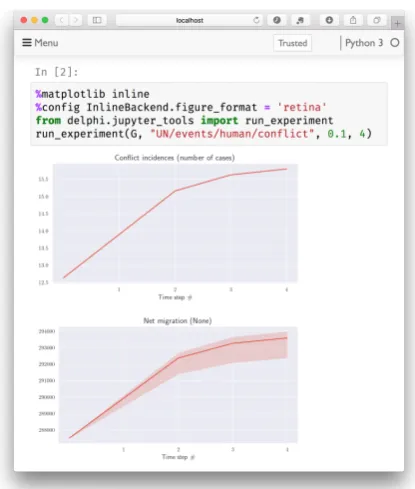Viewport: 415px width, 489px height.
Task: Click the "UN/events/human/conflict" string
Action: tap(232, 134)
